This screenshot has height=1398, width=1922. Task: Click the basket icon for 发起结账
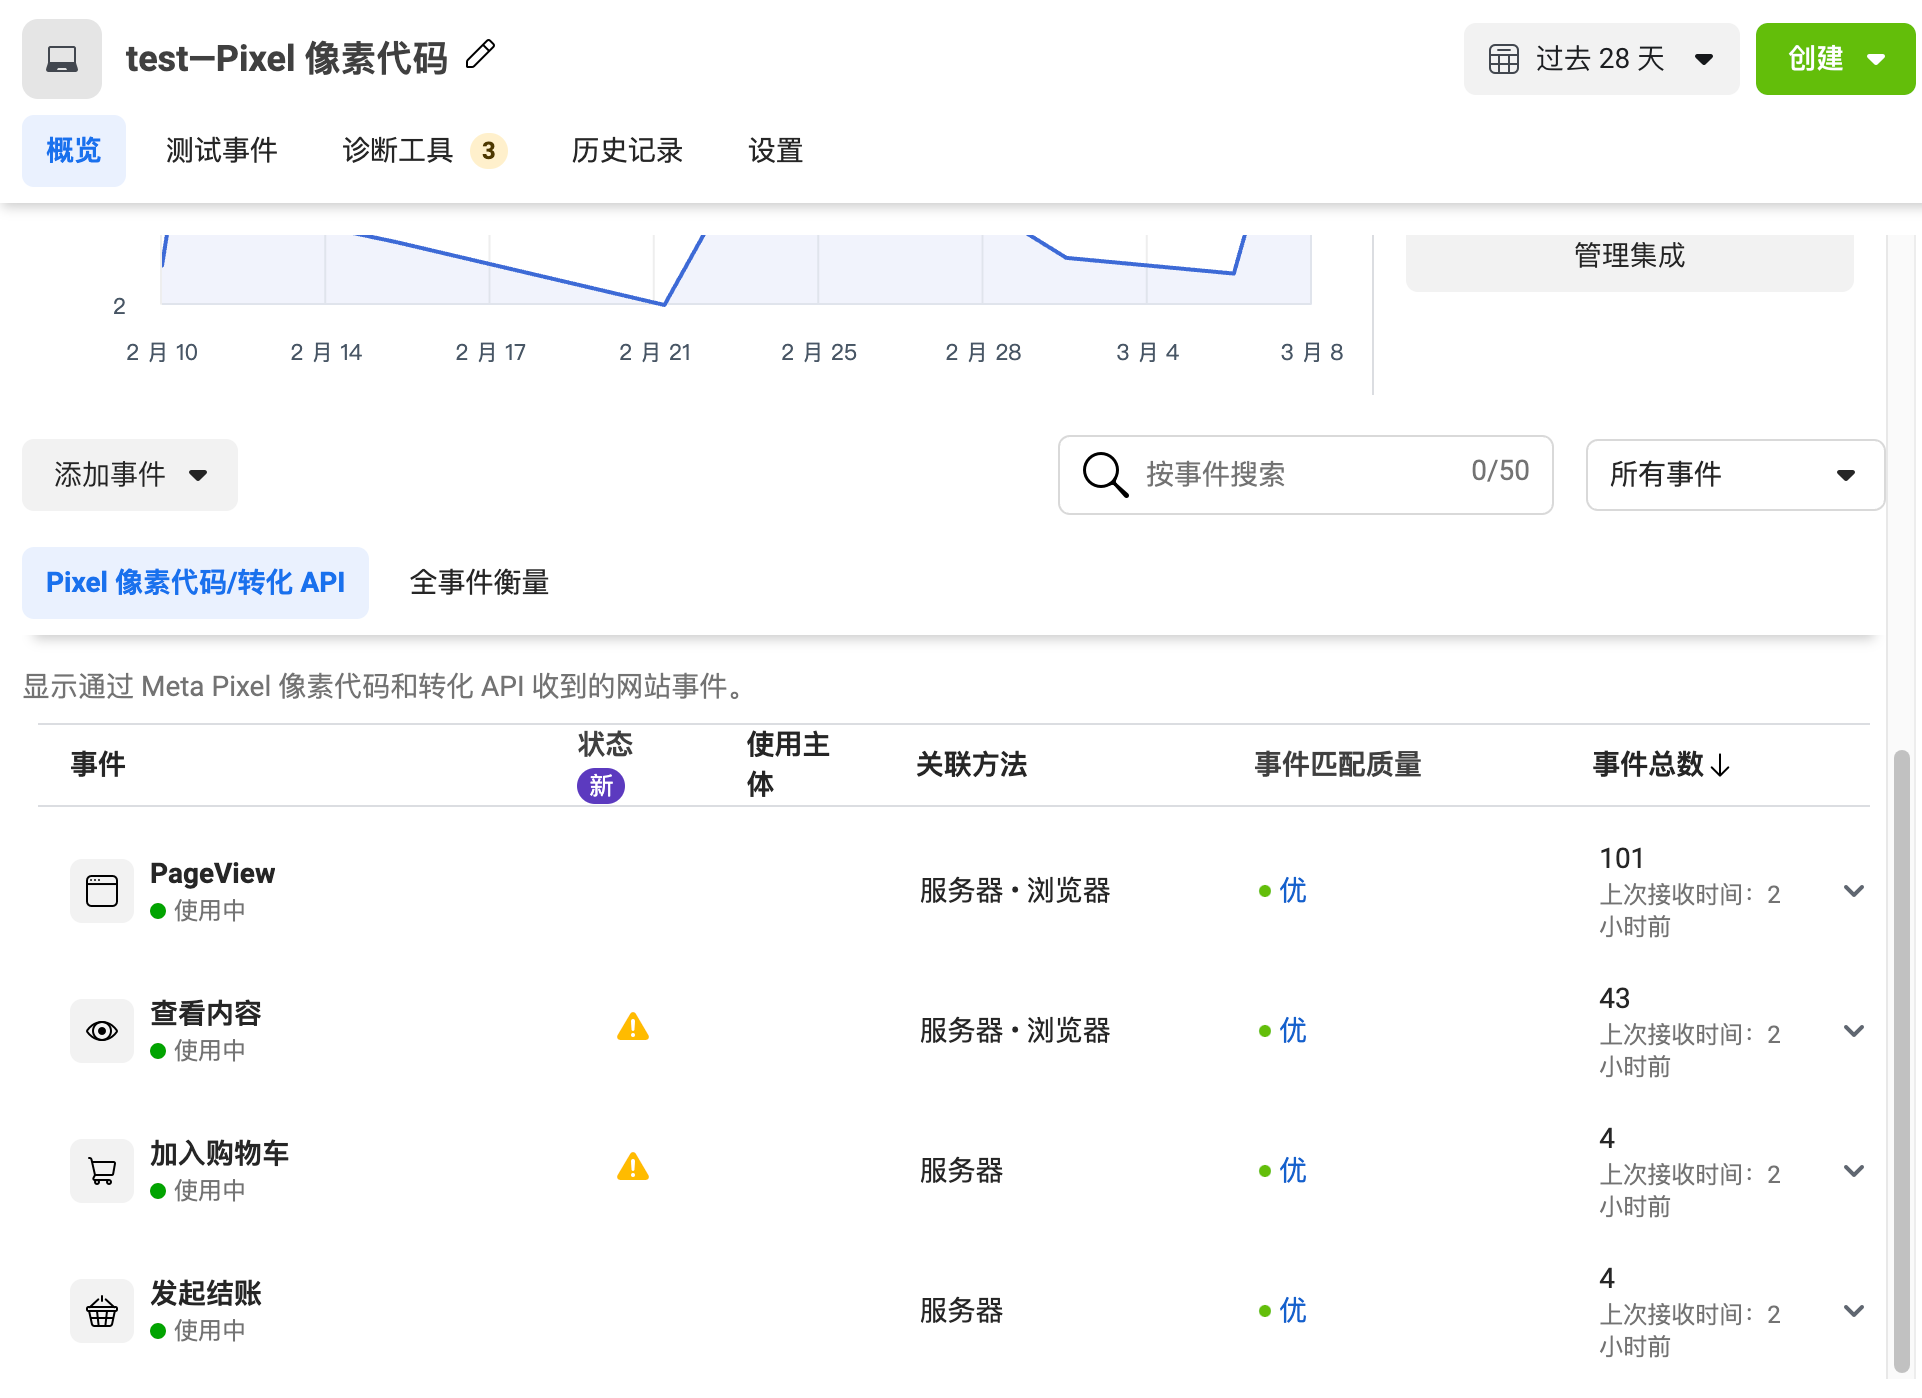click(102, 1310)
